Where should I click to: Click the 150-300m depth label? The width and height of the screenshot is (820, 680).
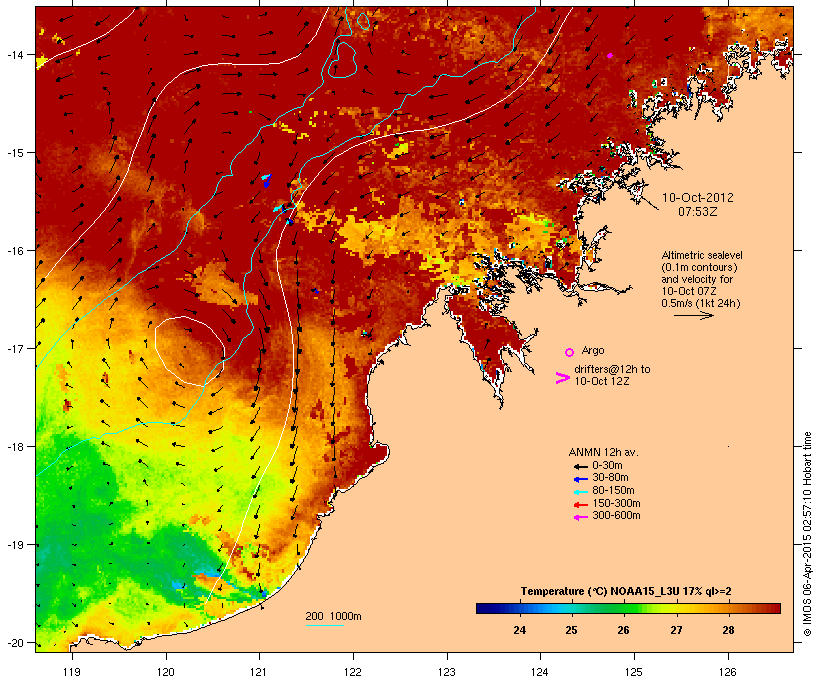coord(616,503)
